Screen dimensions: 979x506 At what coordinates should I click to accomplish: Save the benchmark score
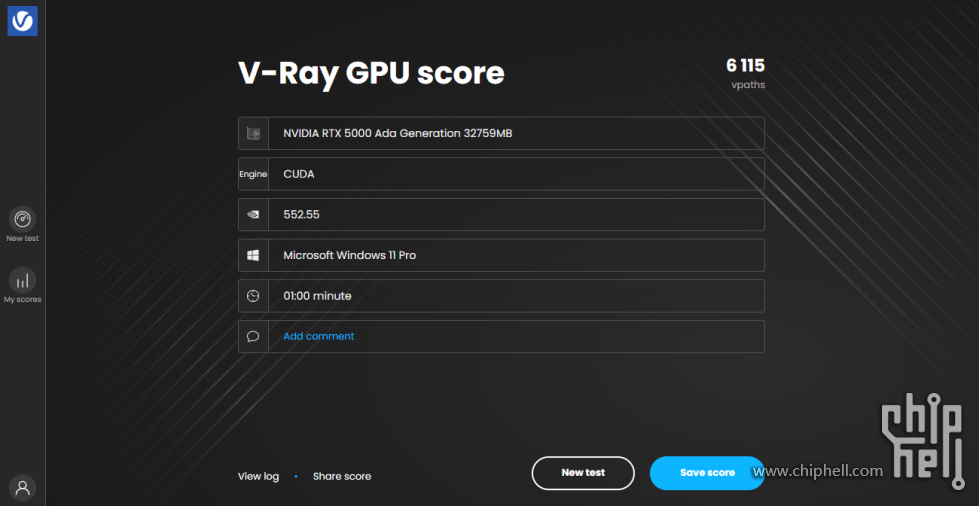(707, 473)
